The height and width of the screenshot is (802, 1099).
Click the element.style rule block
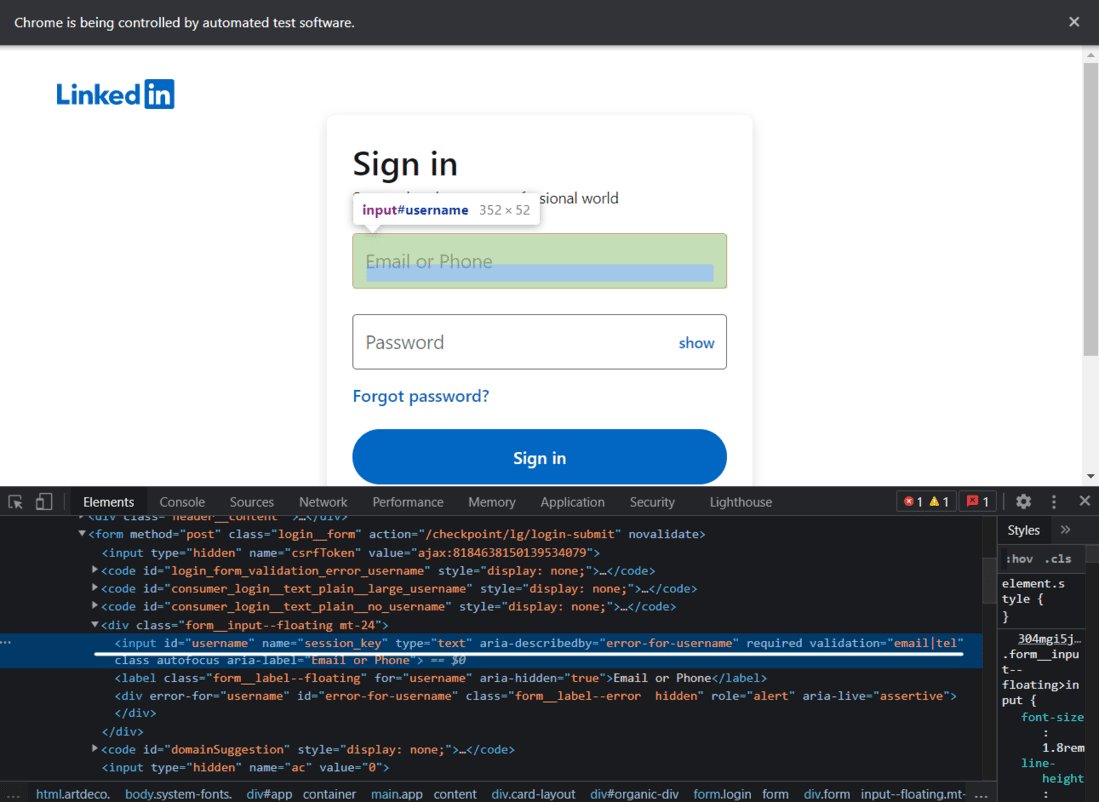[x=1042, y=599]
